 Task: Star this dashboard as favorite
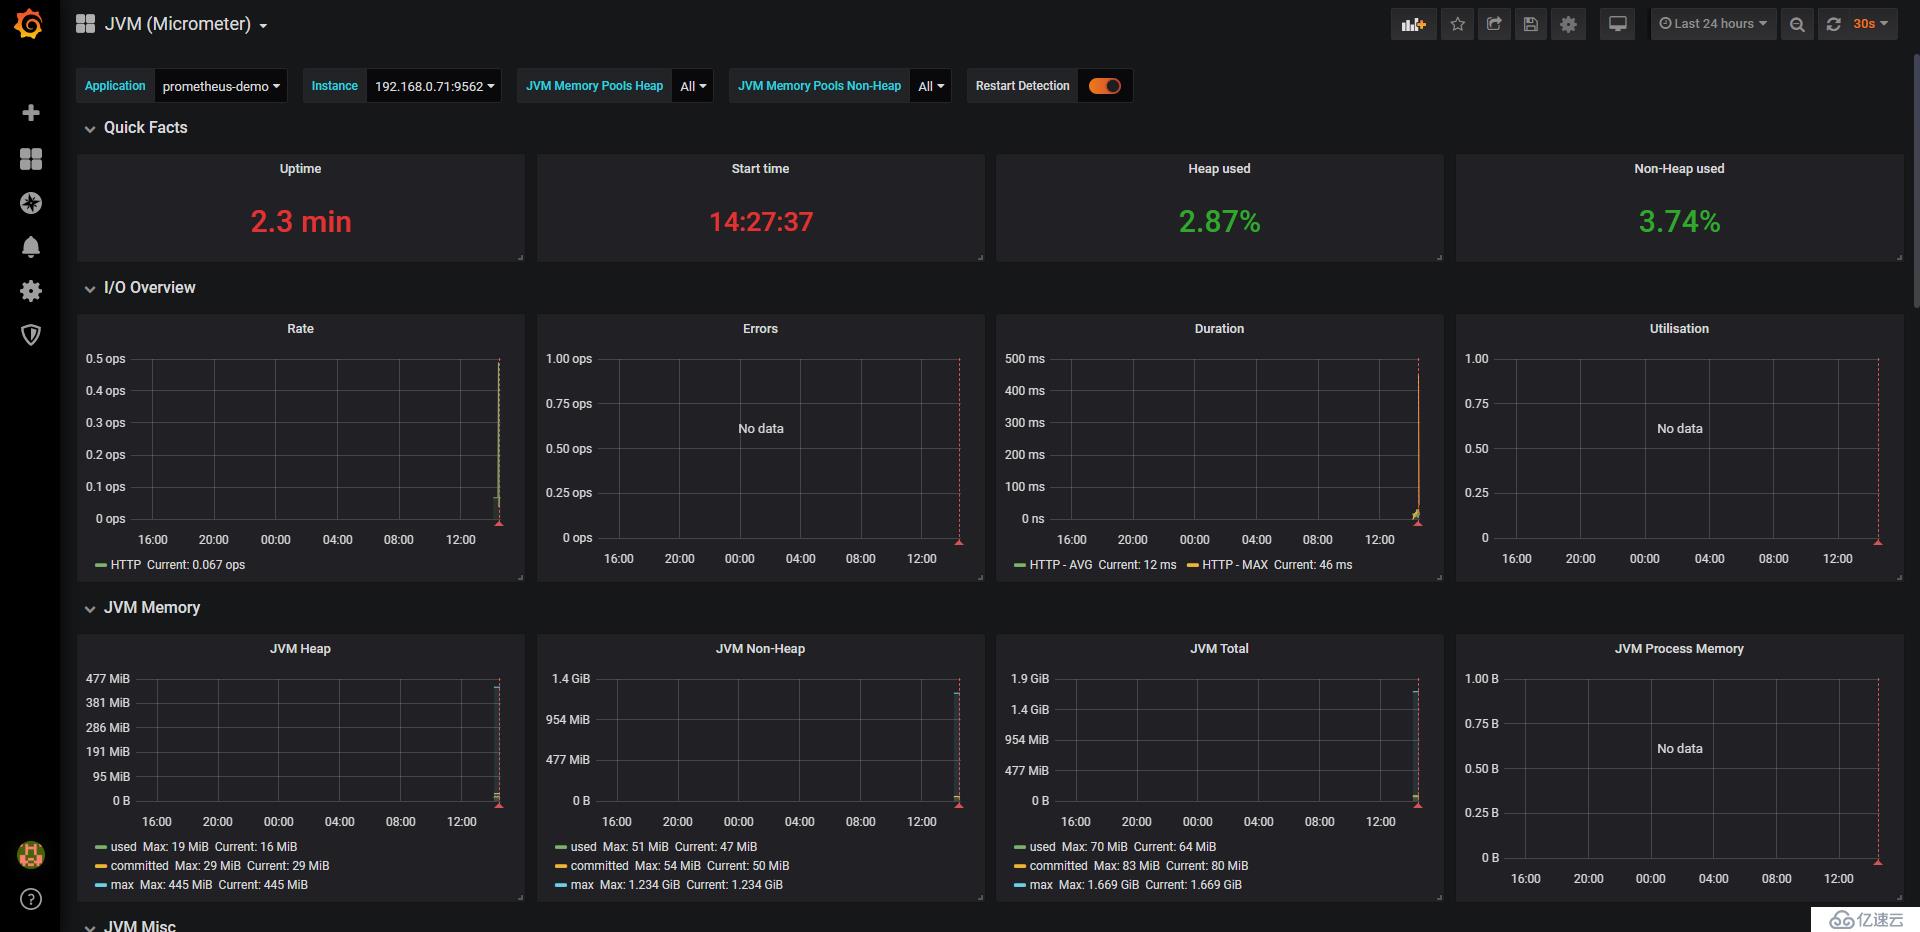pos(1458,24)
